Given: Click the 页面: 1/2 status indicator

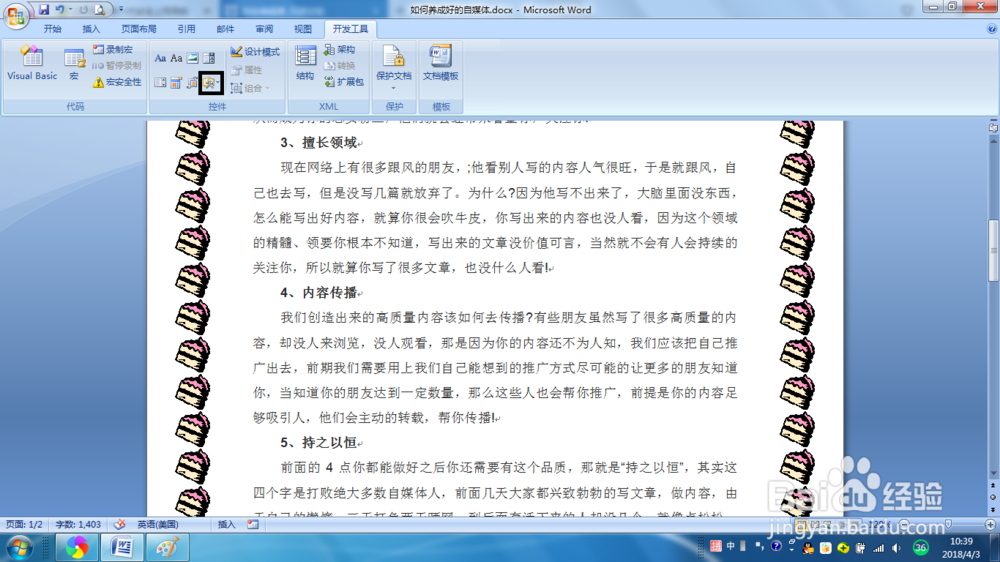Looking at the screenshot, I should coord(24,524).
